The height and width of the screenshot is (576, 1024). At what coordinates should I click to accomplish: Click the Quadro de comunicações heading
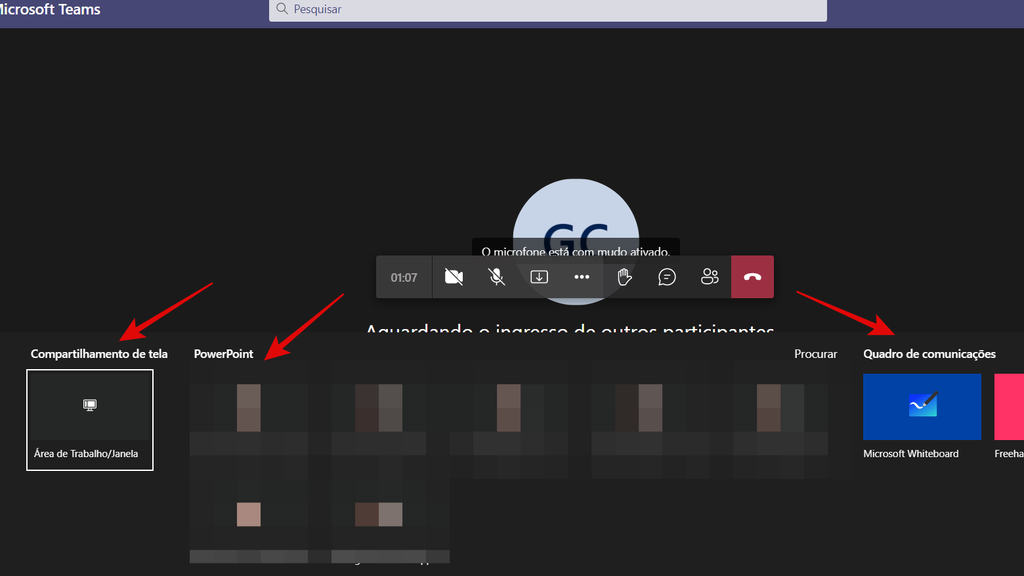click(929, 353)
